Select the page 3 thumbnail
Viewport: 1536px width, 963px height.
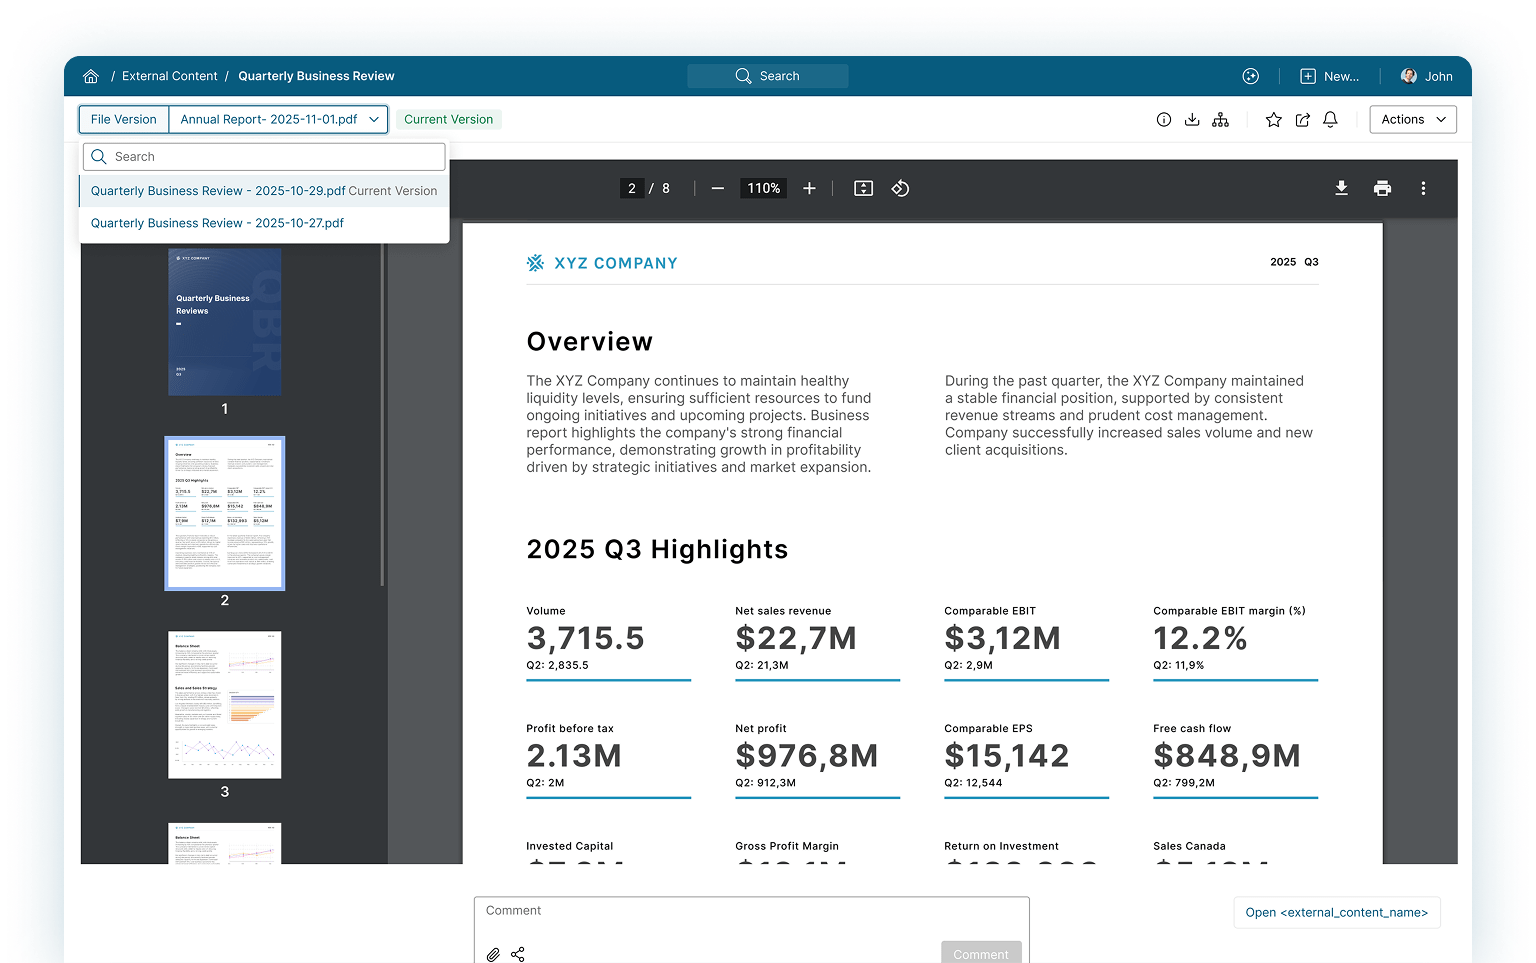tap(224, 704)
